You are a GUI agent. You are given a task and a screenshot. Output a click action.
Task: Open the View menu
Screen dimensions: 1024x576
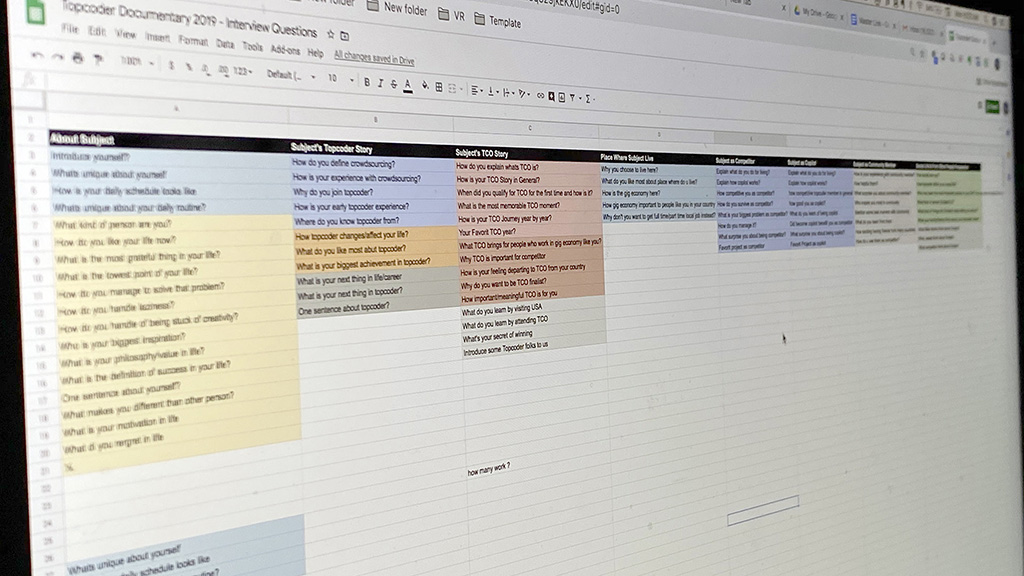[125, 34]
